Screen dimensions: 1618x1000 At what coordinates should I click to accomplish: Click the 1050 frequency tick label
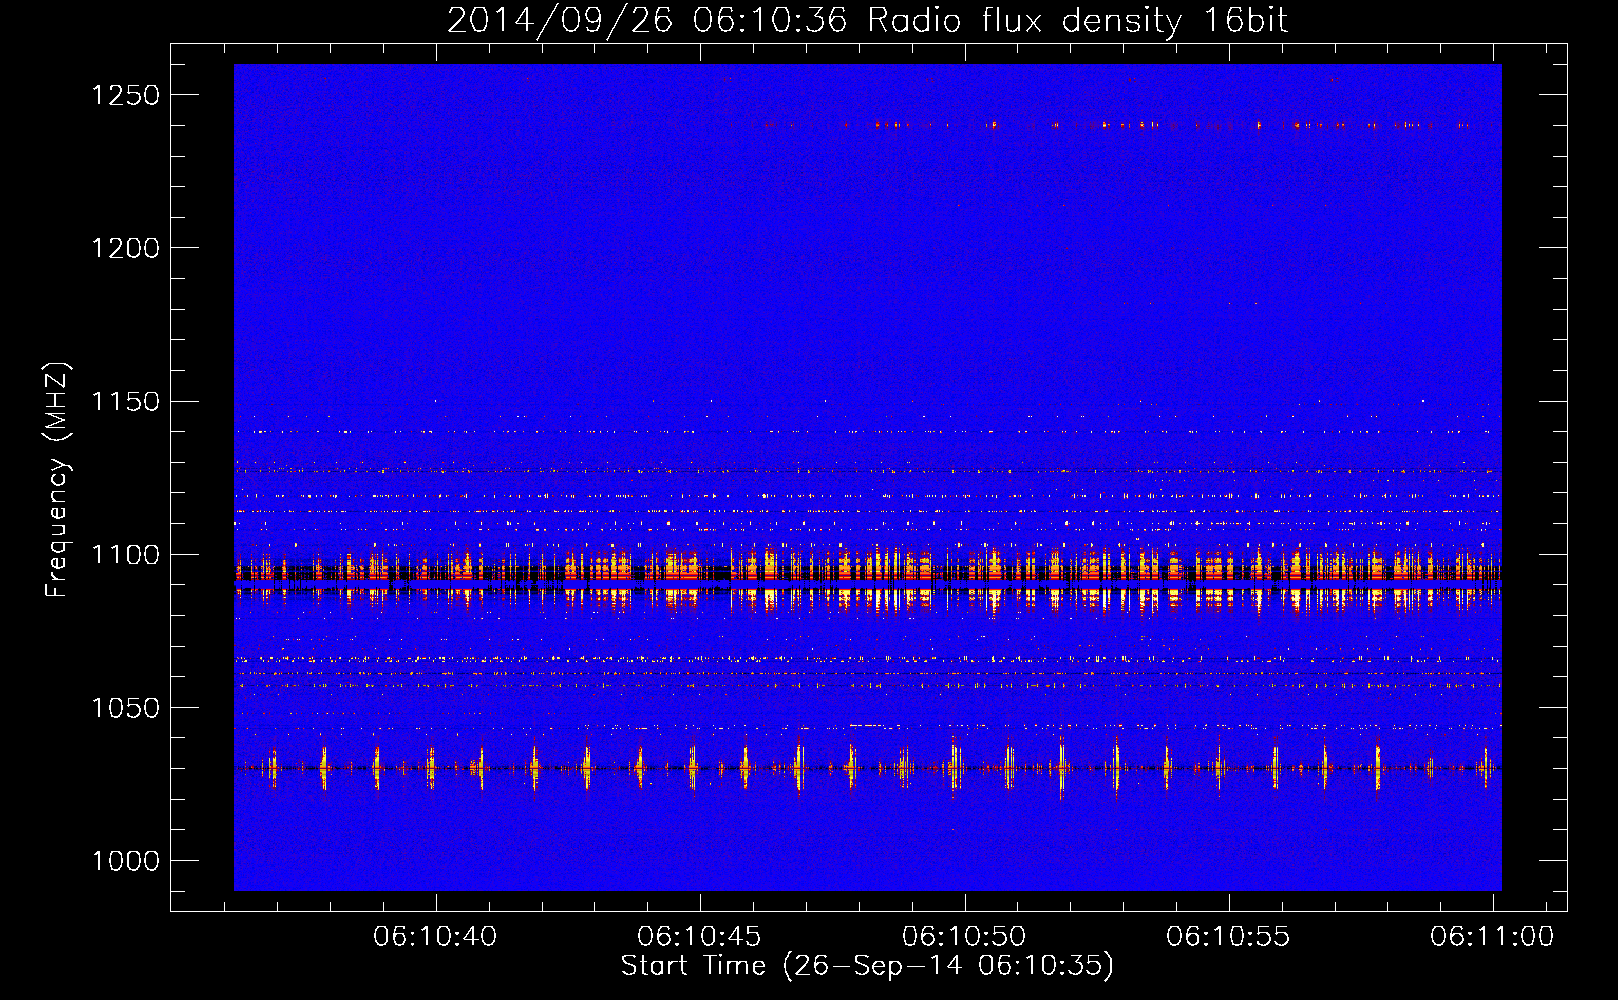coord(126,708)
